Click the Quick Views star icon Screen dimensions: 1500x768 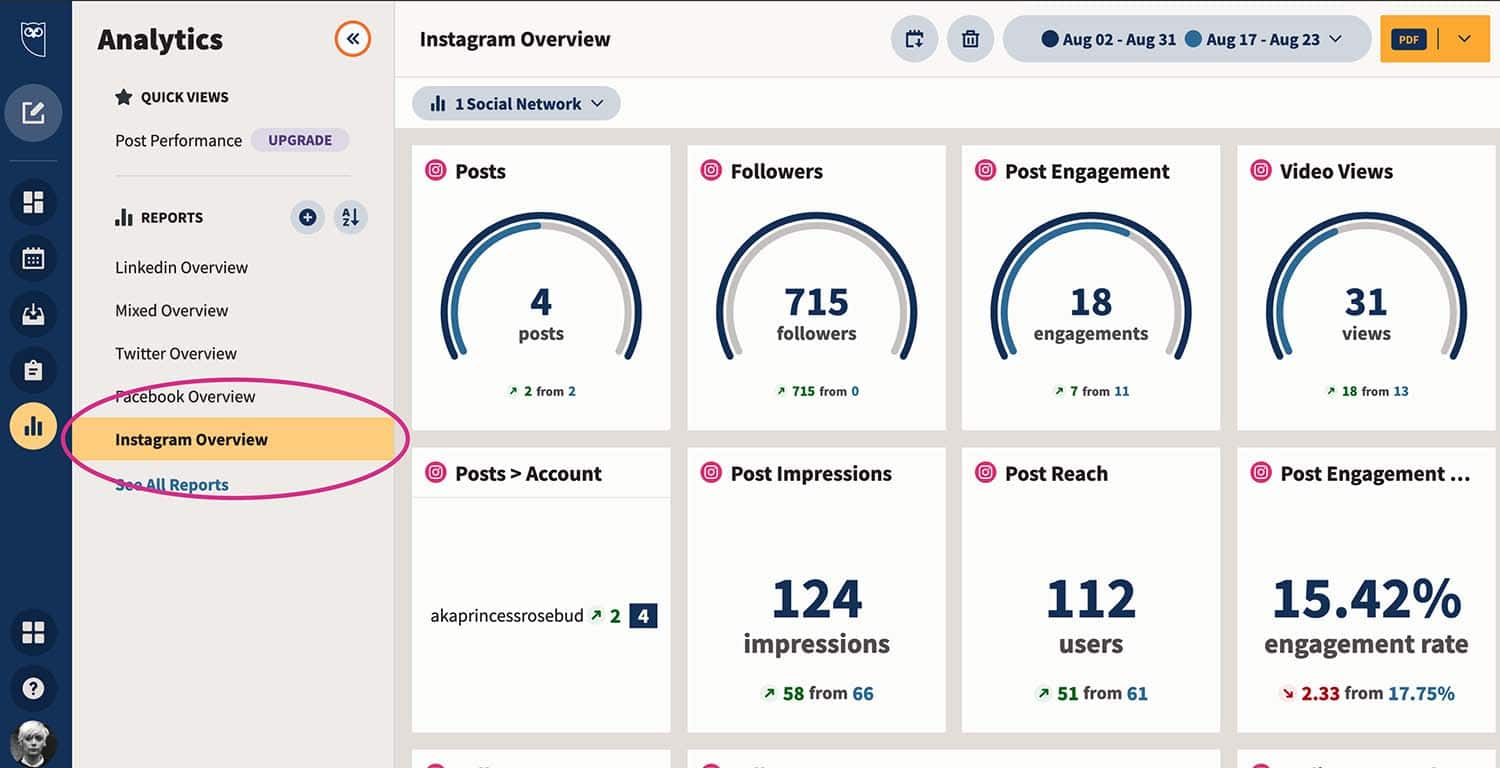(124, 97)
